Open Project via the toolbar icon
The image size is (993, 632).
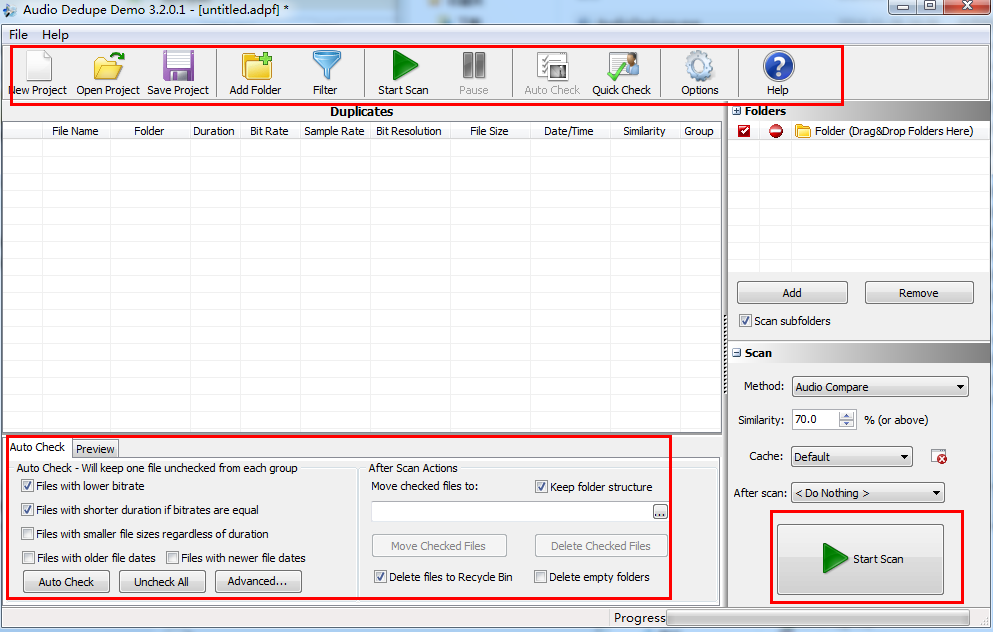click(108, 73)
